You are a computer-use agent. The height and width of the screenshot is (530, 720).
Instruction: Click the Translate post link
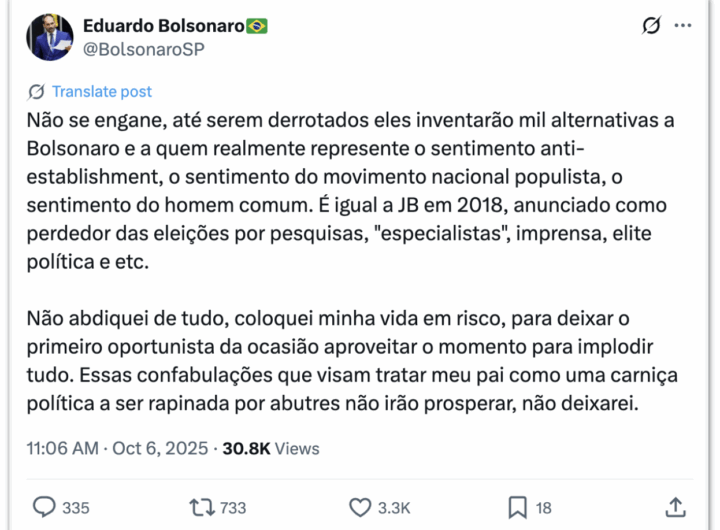(x=102, y=92)
